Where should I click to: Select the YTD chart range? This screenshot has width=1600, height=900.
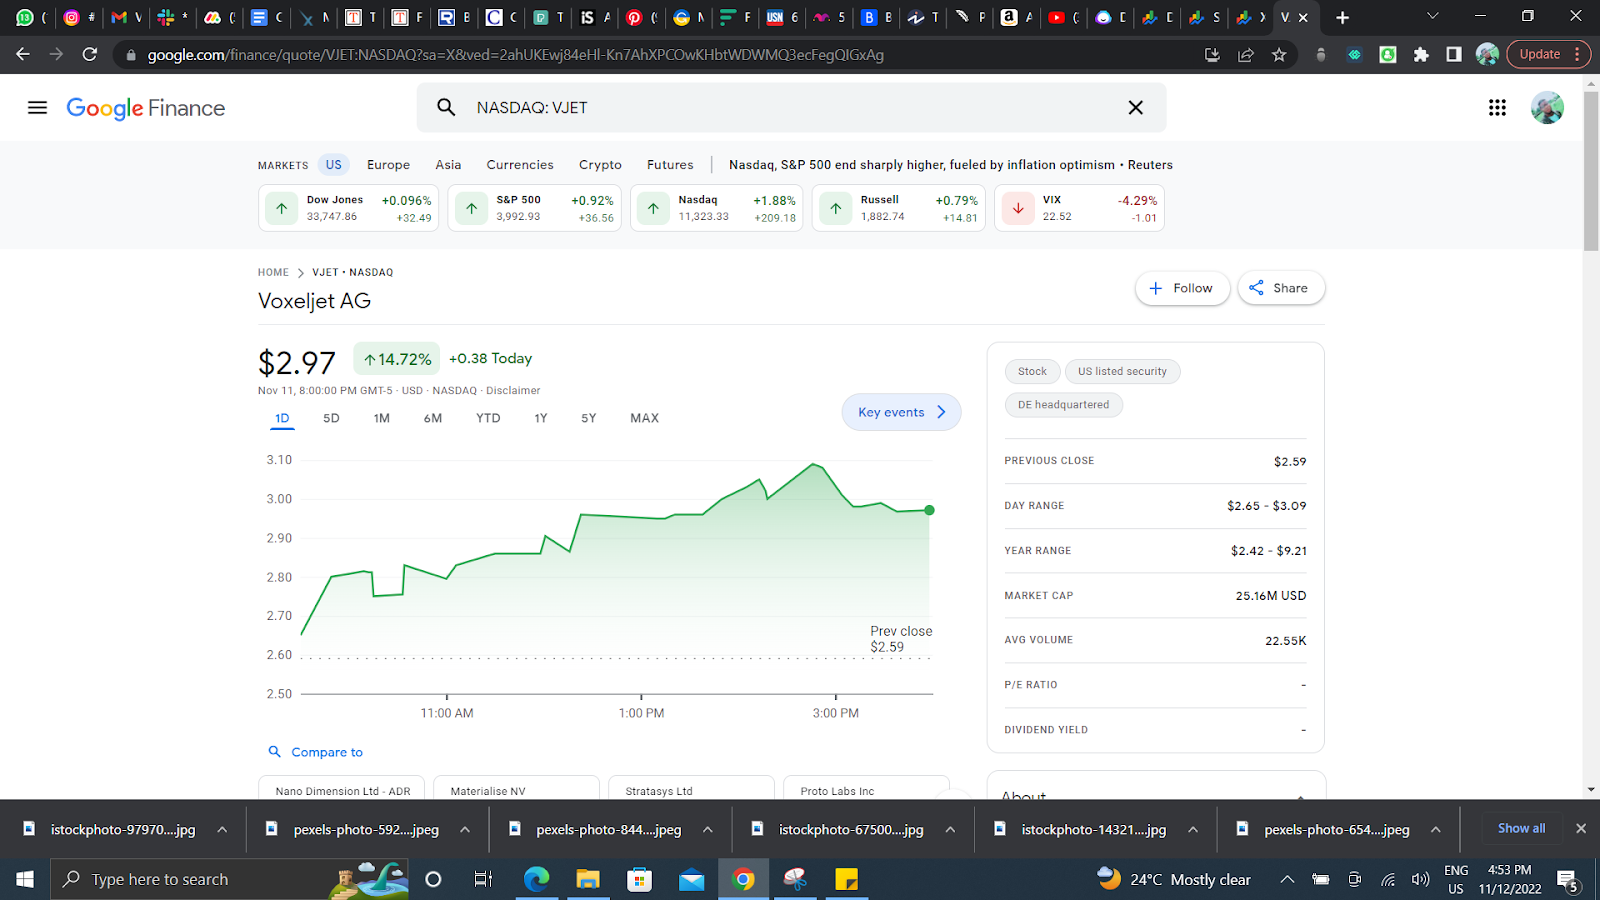tap(488, 418)
